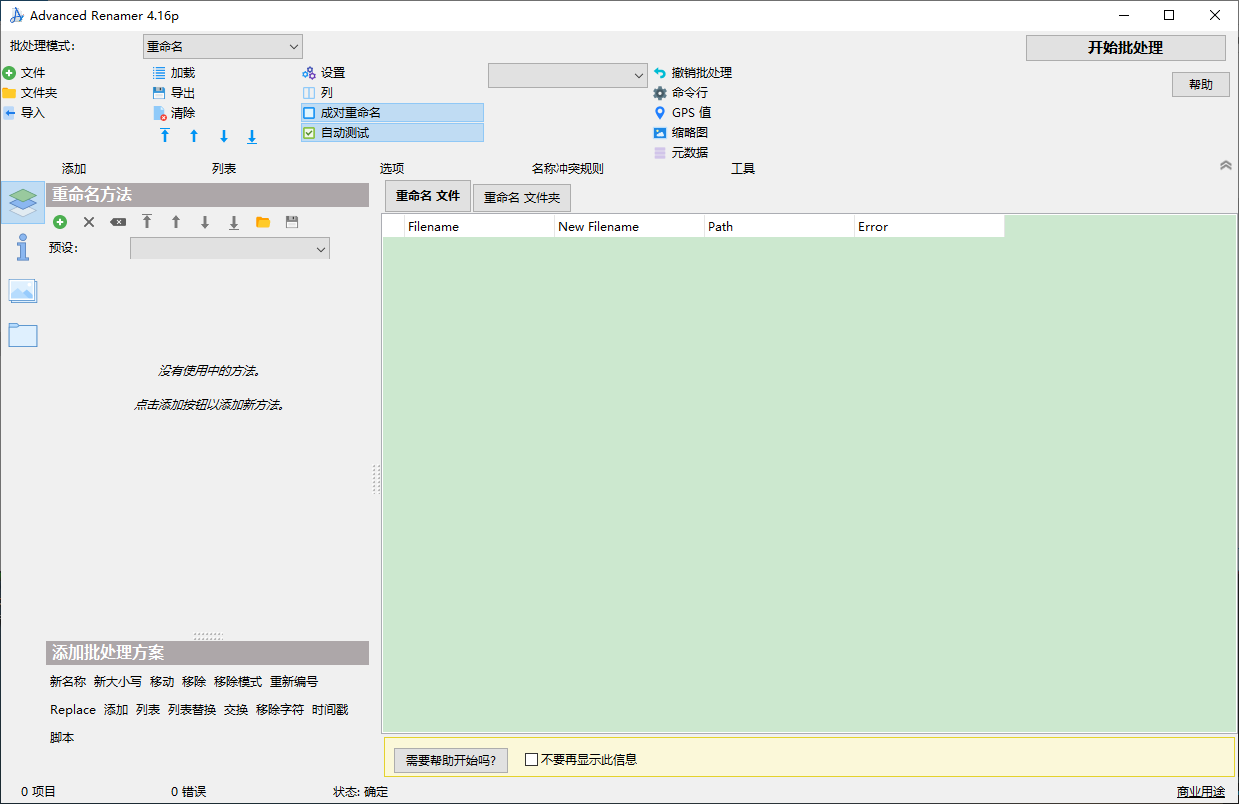The image size is (1239, 804).
Task: Open the file information sidebar icon
Action: point(23,247)
